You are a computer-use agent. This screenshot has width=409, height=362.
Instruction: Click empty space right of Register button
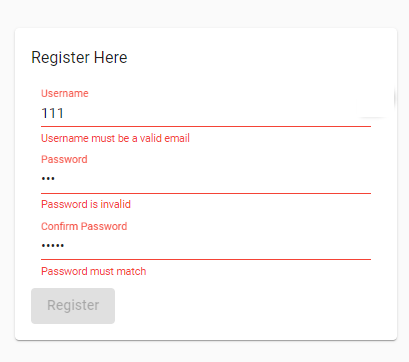pyautogui.click(x=253, y=306)
